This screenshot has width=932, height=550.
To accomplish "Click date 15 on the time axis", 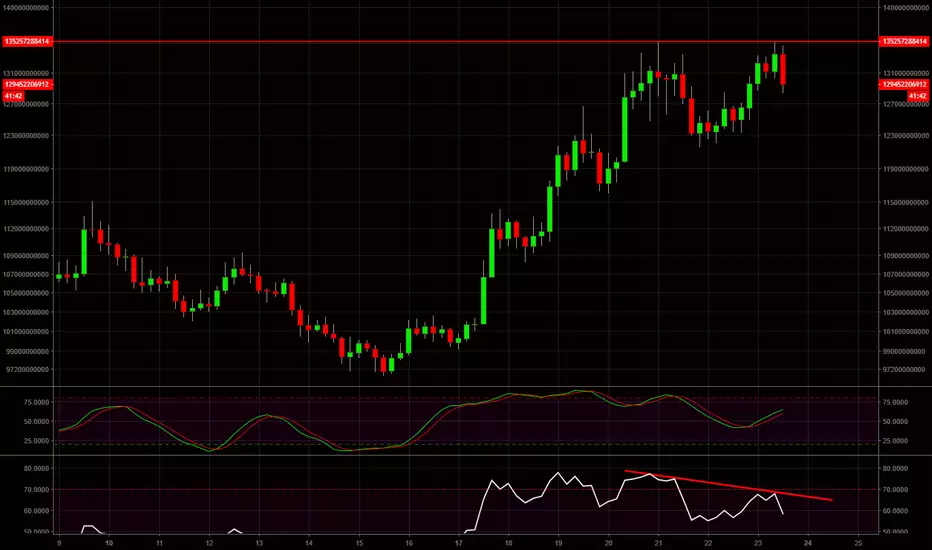I will click(359, 543).
